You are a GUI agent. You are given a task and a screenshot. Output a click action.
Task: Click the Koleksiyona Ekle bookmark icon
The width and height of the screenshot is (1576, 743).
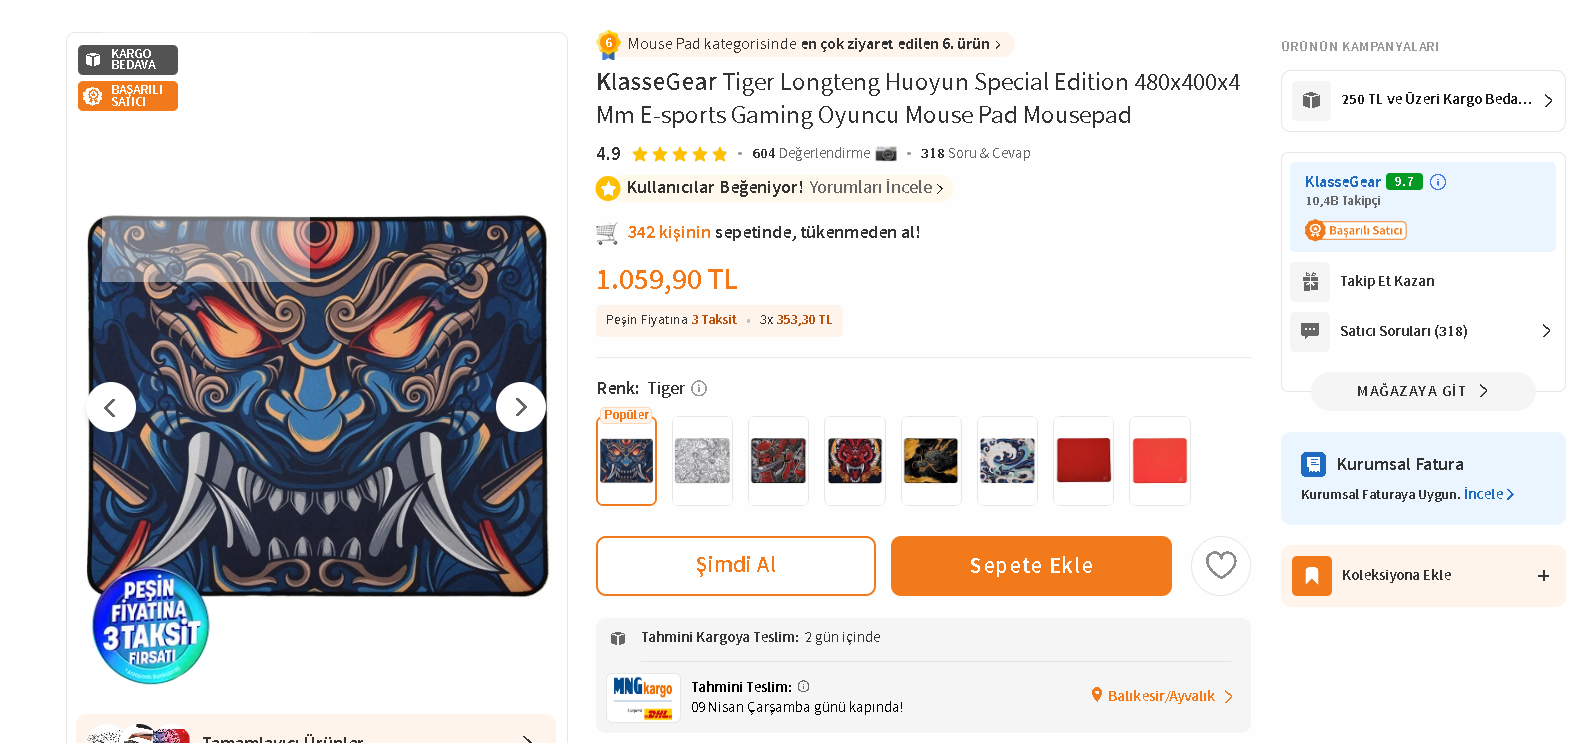1311,576
